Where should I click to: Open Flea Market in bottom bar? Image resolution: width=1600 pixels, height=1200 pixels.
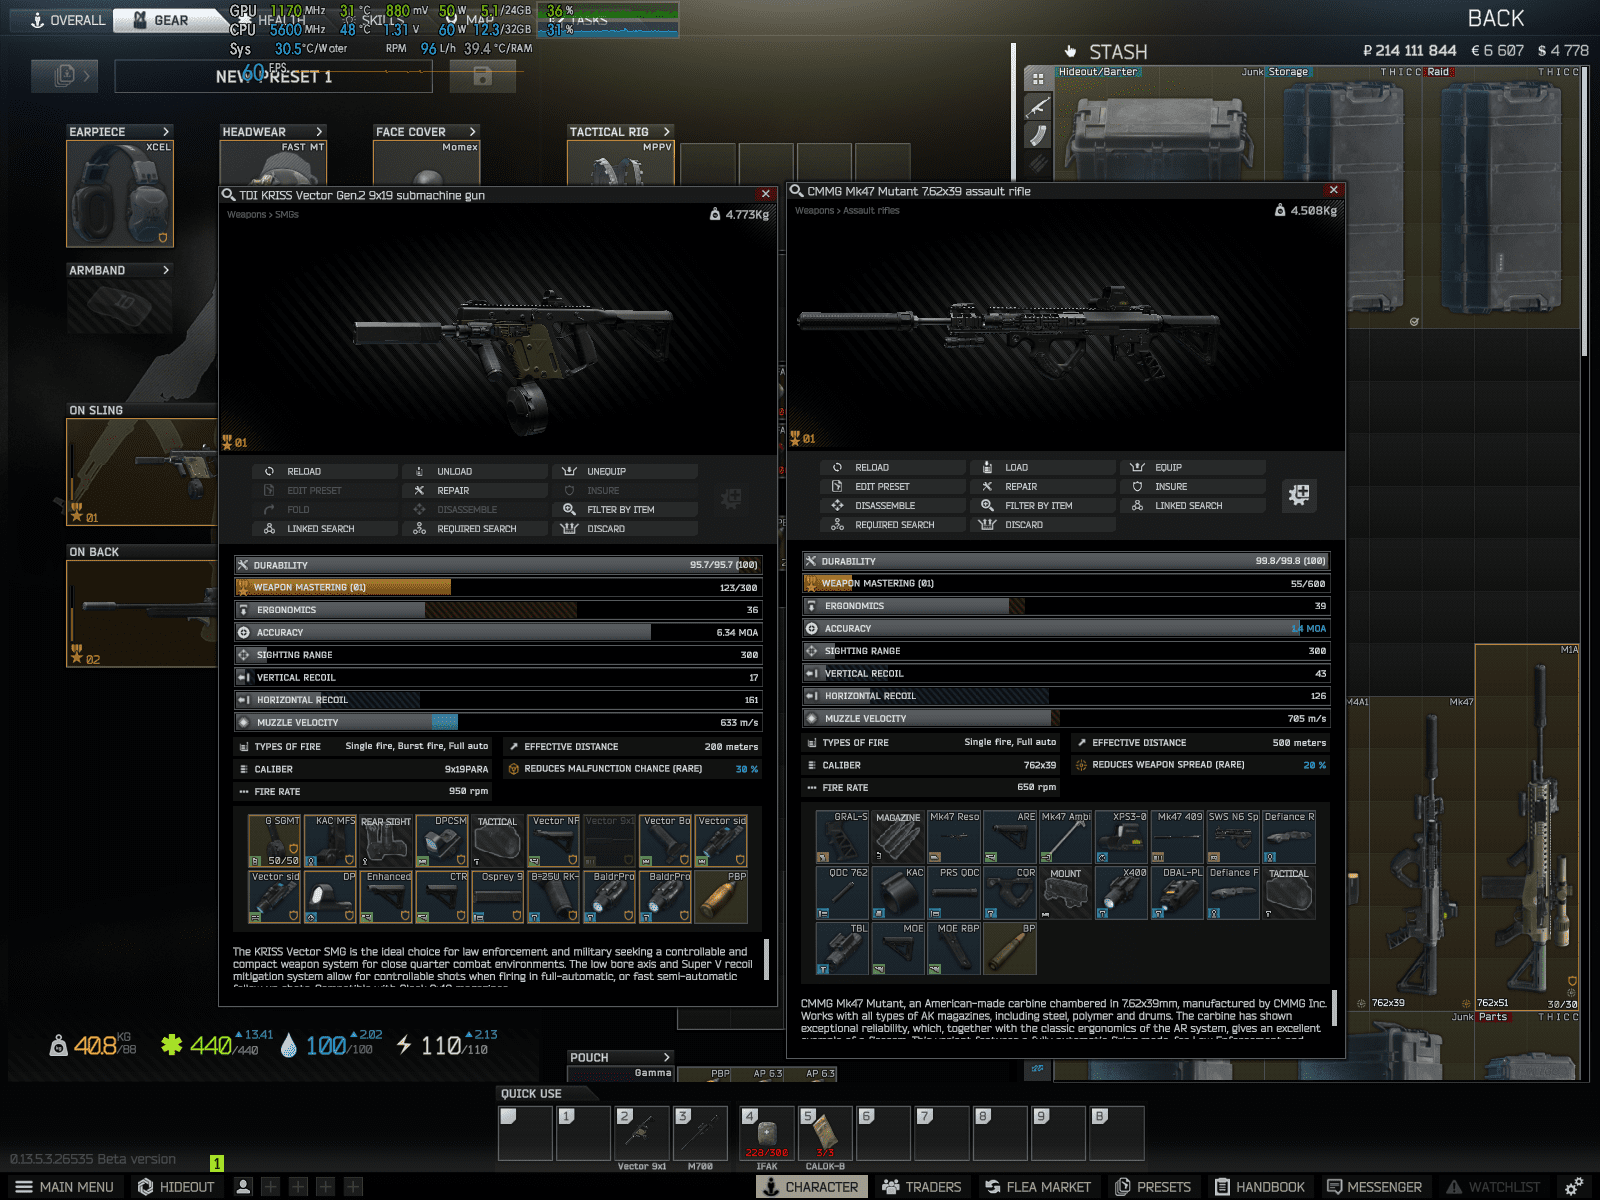tap(1038, 1186)
